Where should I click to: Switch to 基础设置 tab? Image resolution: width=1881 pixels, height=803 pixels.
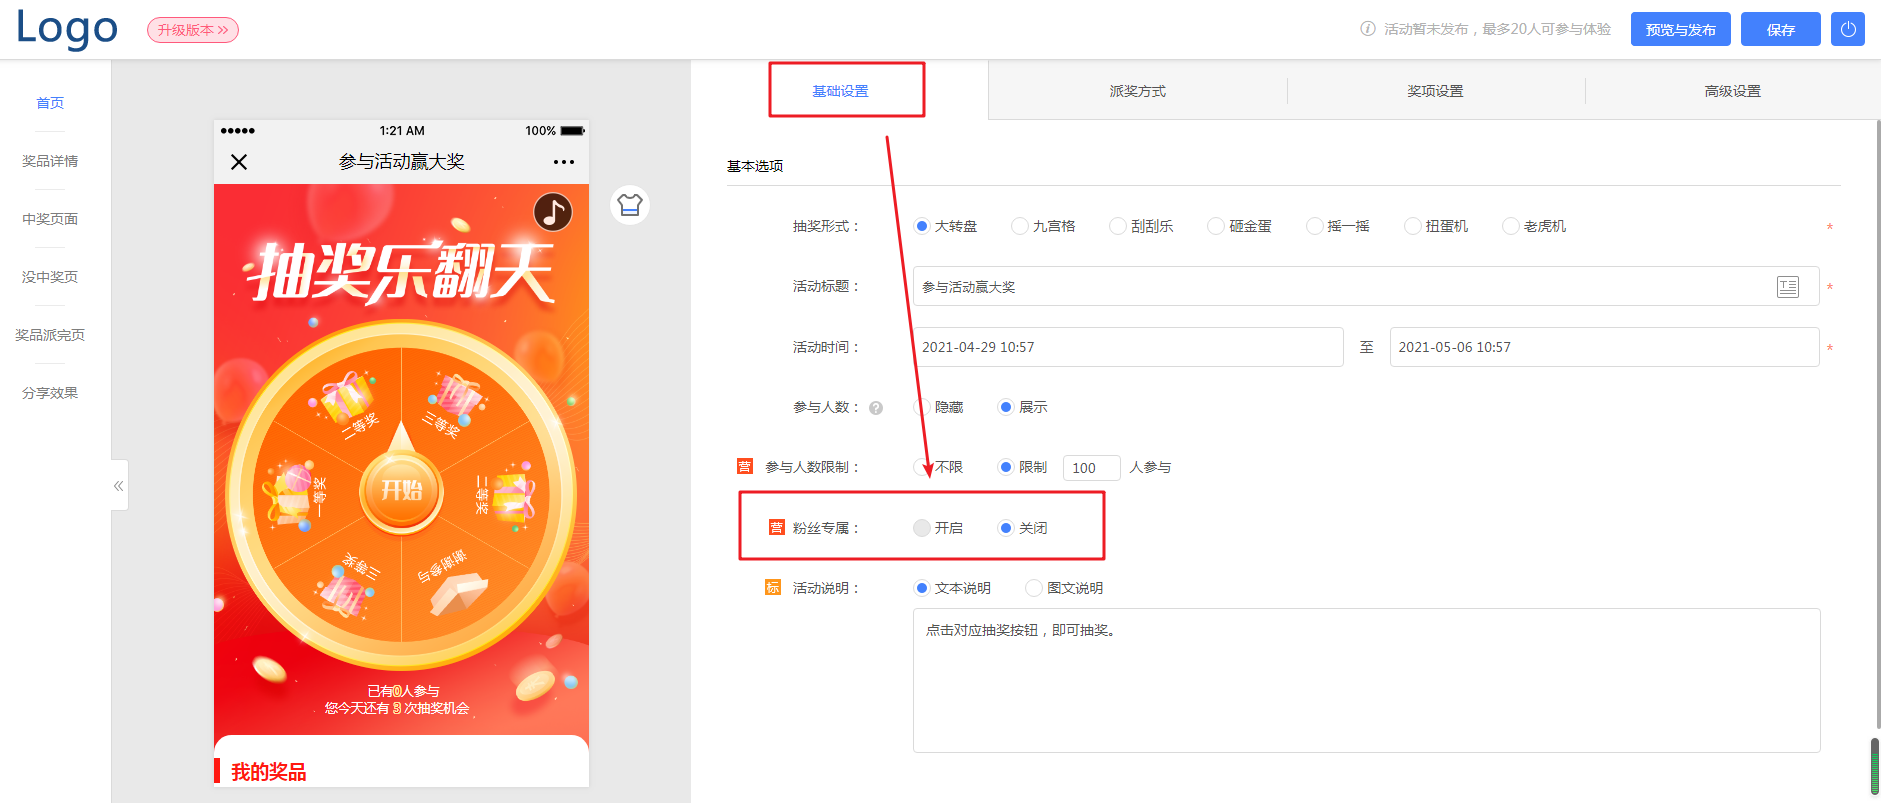pos(840,91)
